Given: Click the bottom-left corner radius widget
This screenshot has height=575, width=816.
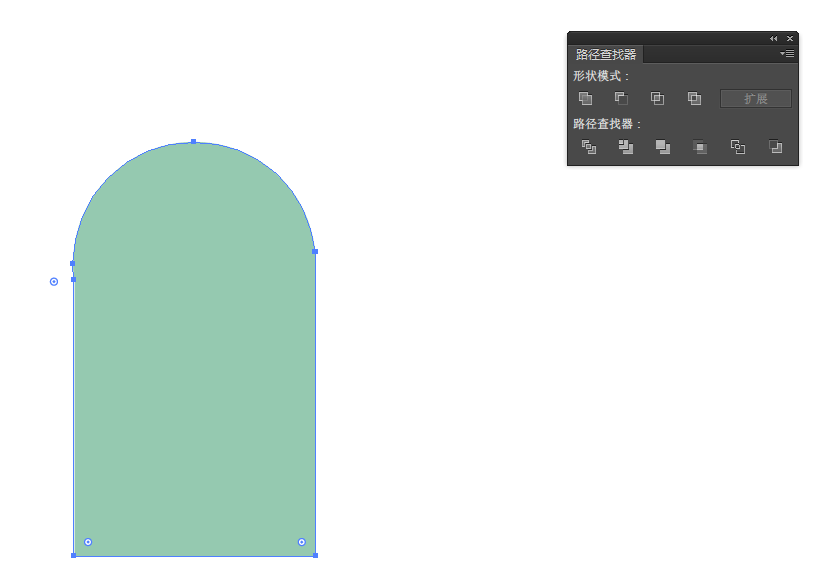Looking at the screenshot, I should pos(88,542).
